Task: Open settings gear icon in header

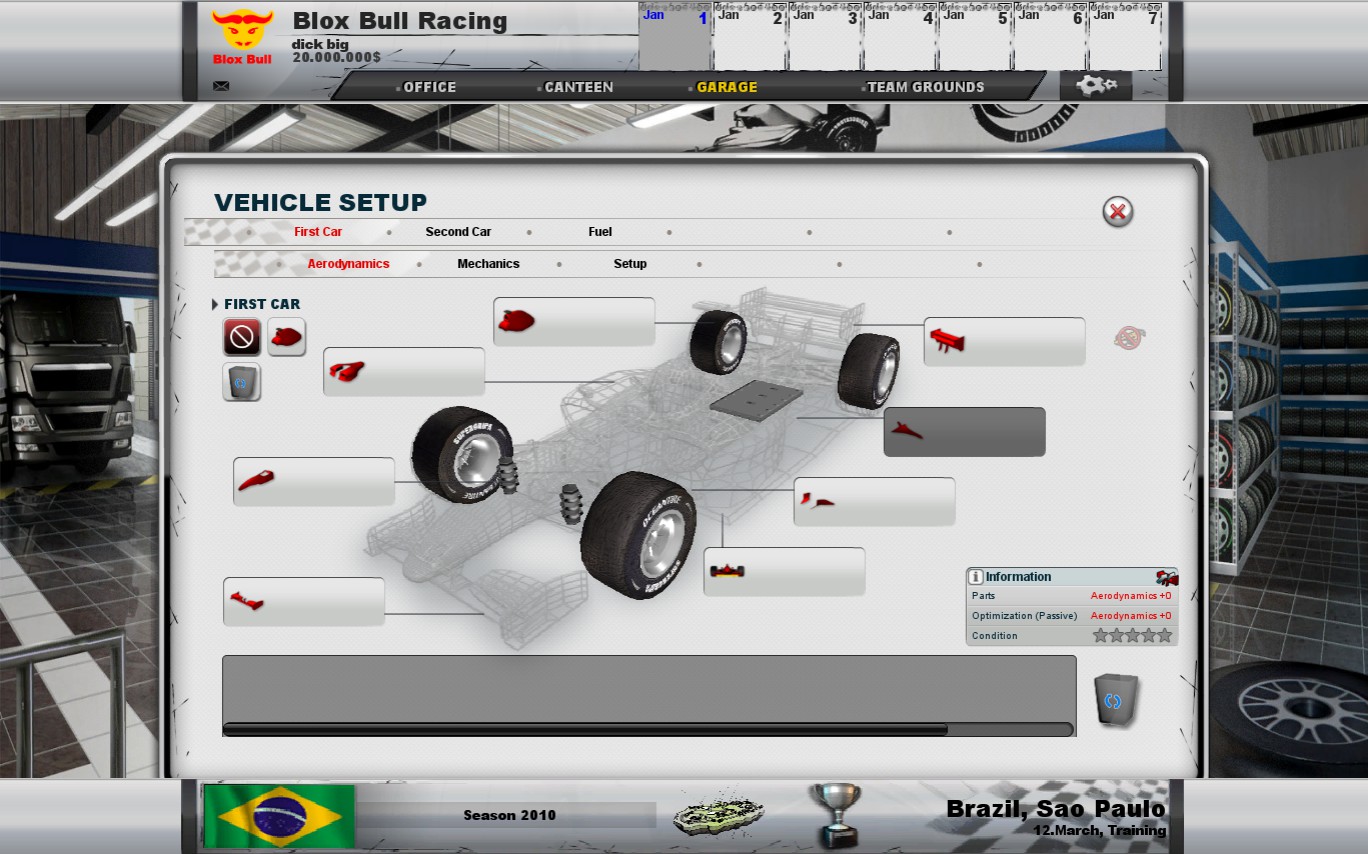Action: (1096, 85)
